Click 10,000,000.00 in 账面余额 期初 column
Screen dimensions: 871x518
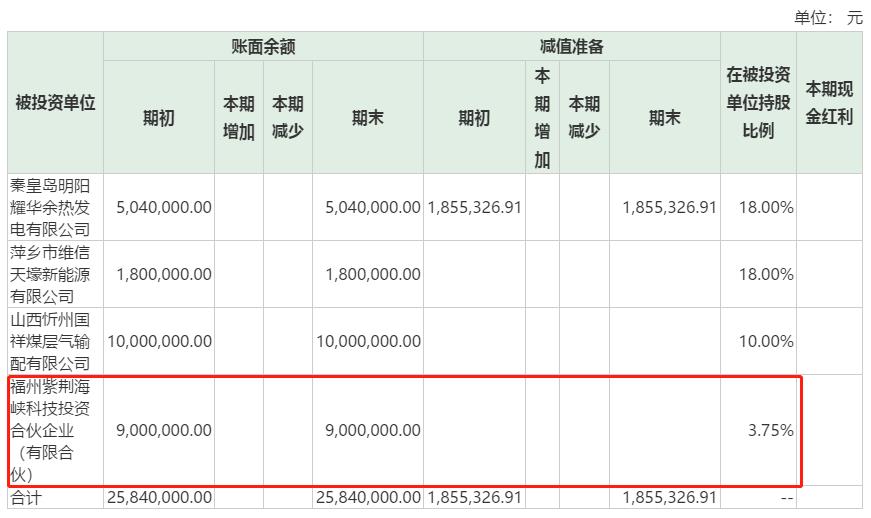[159, 341]
